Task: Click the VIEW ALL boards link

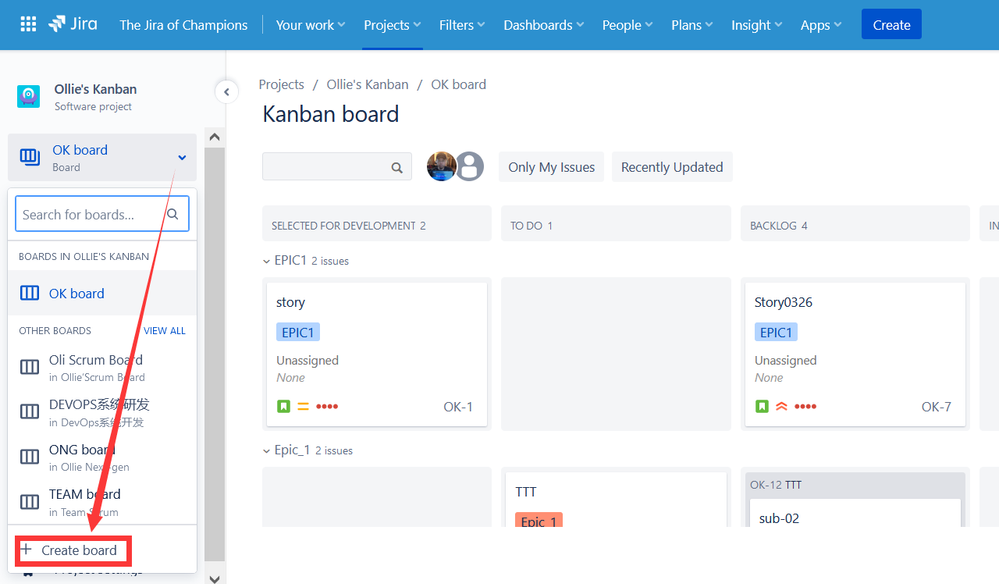Action: (164, 331)
